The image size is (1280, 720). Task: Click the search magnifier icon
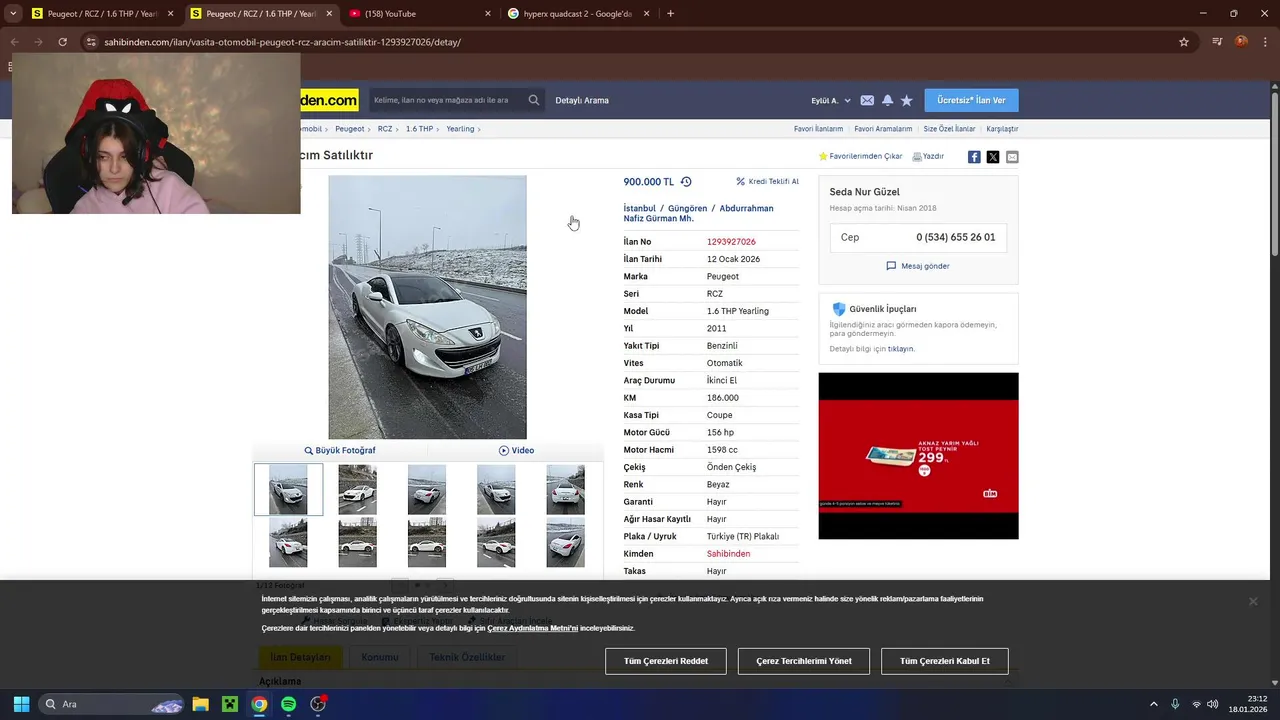(534, 100)
